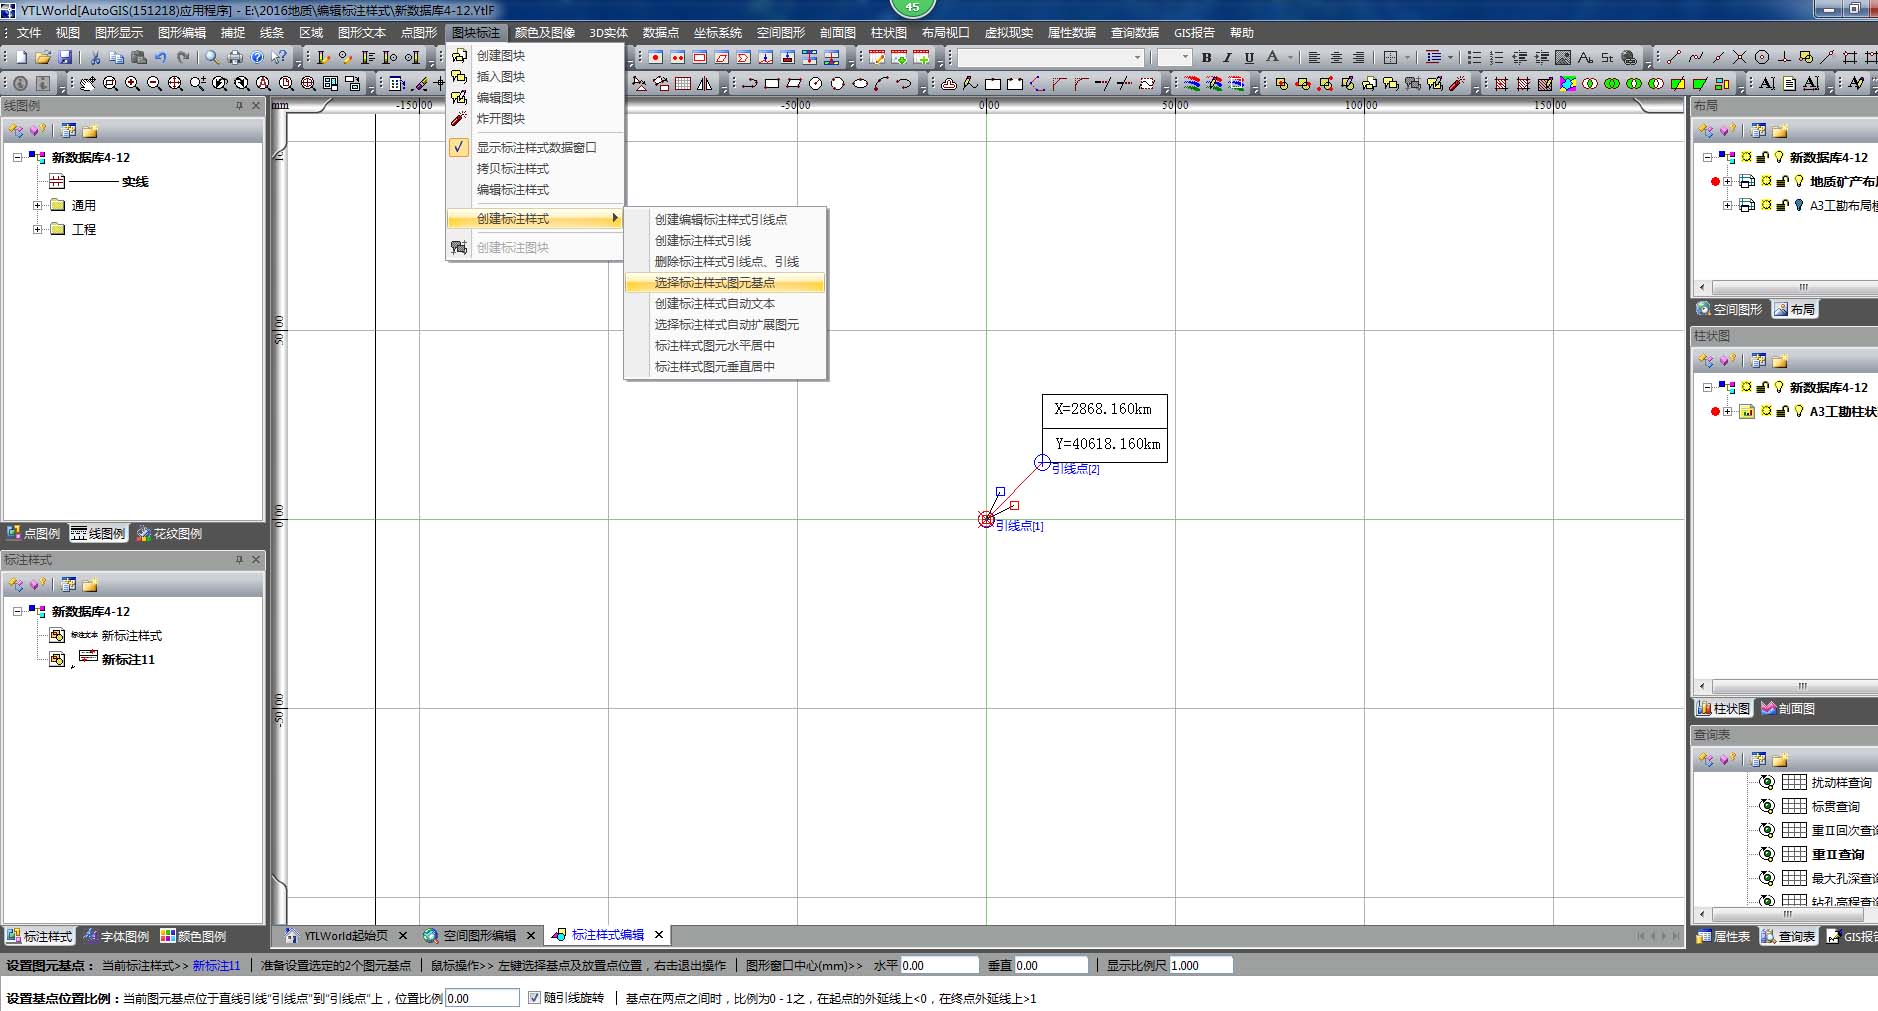This screenshot has width=1878, height=1011.
Task: Select 重II查询 entry in 查询表 list
Action: [1838, 855]
